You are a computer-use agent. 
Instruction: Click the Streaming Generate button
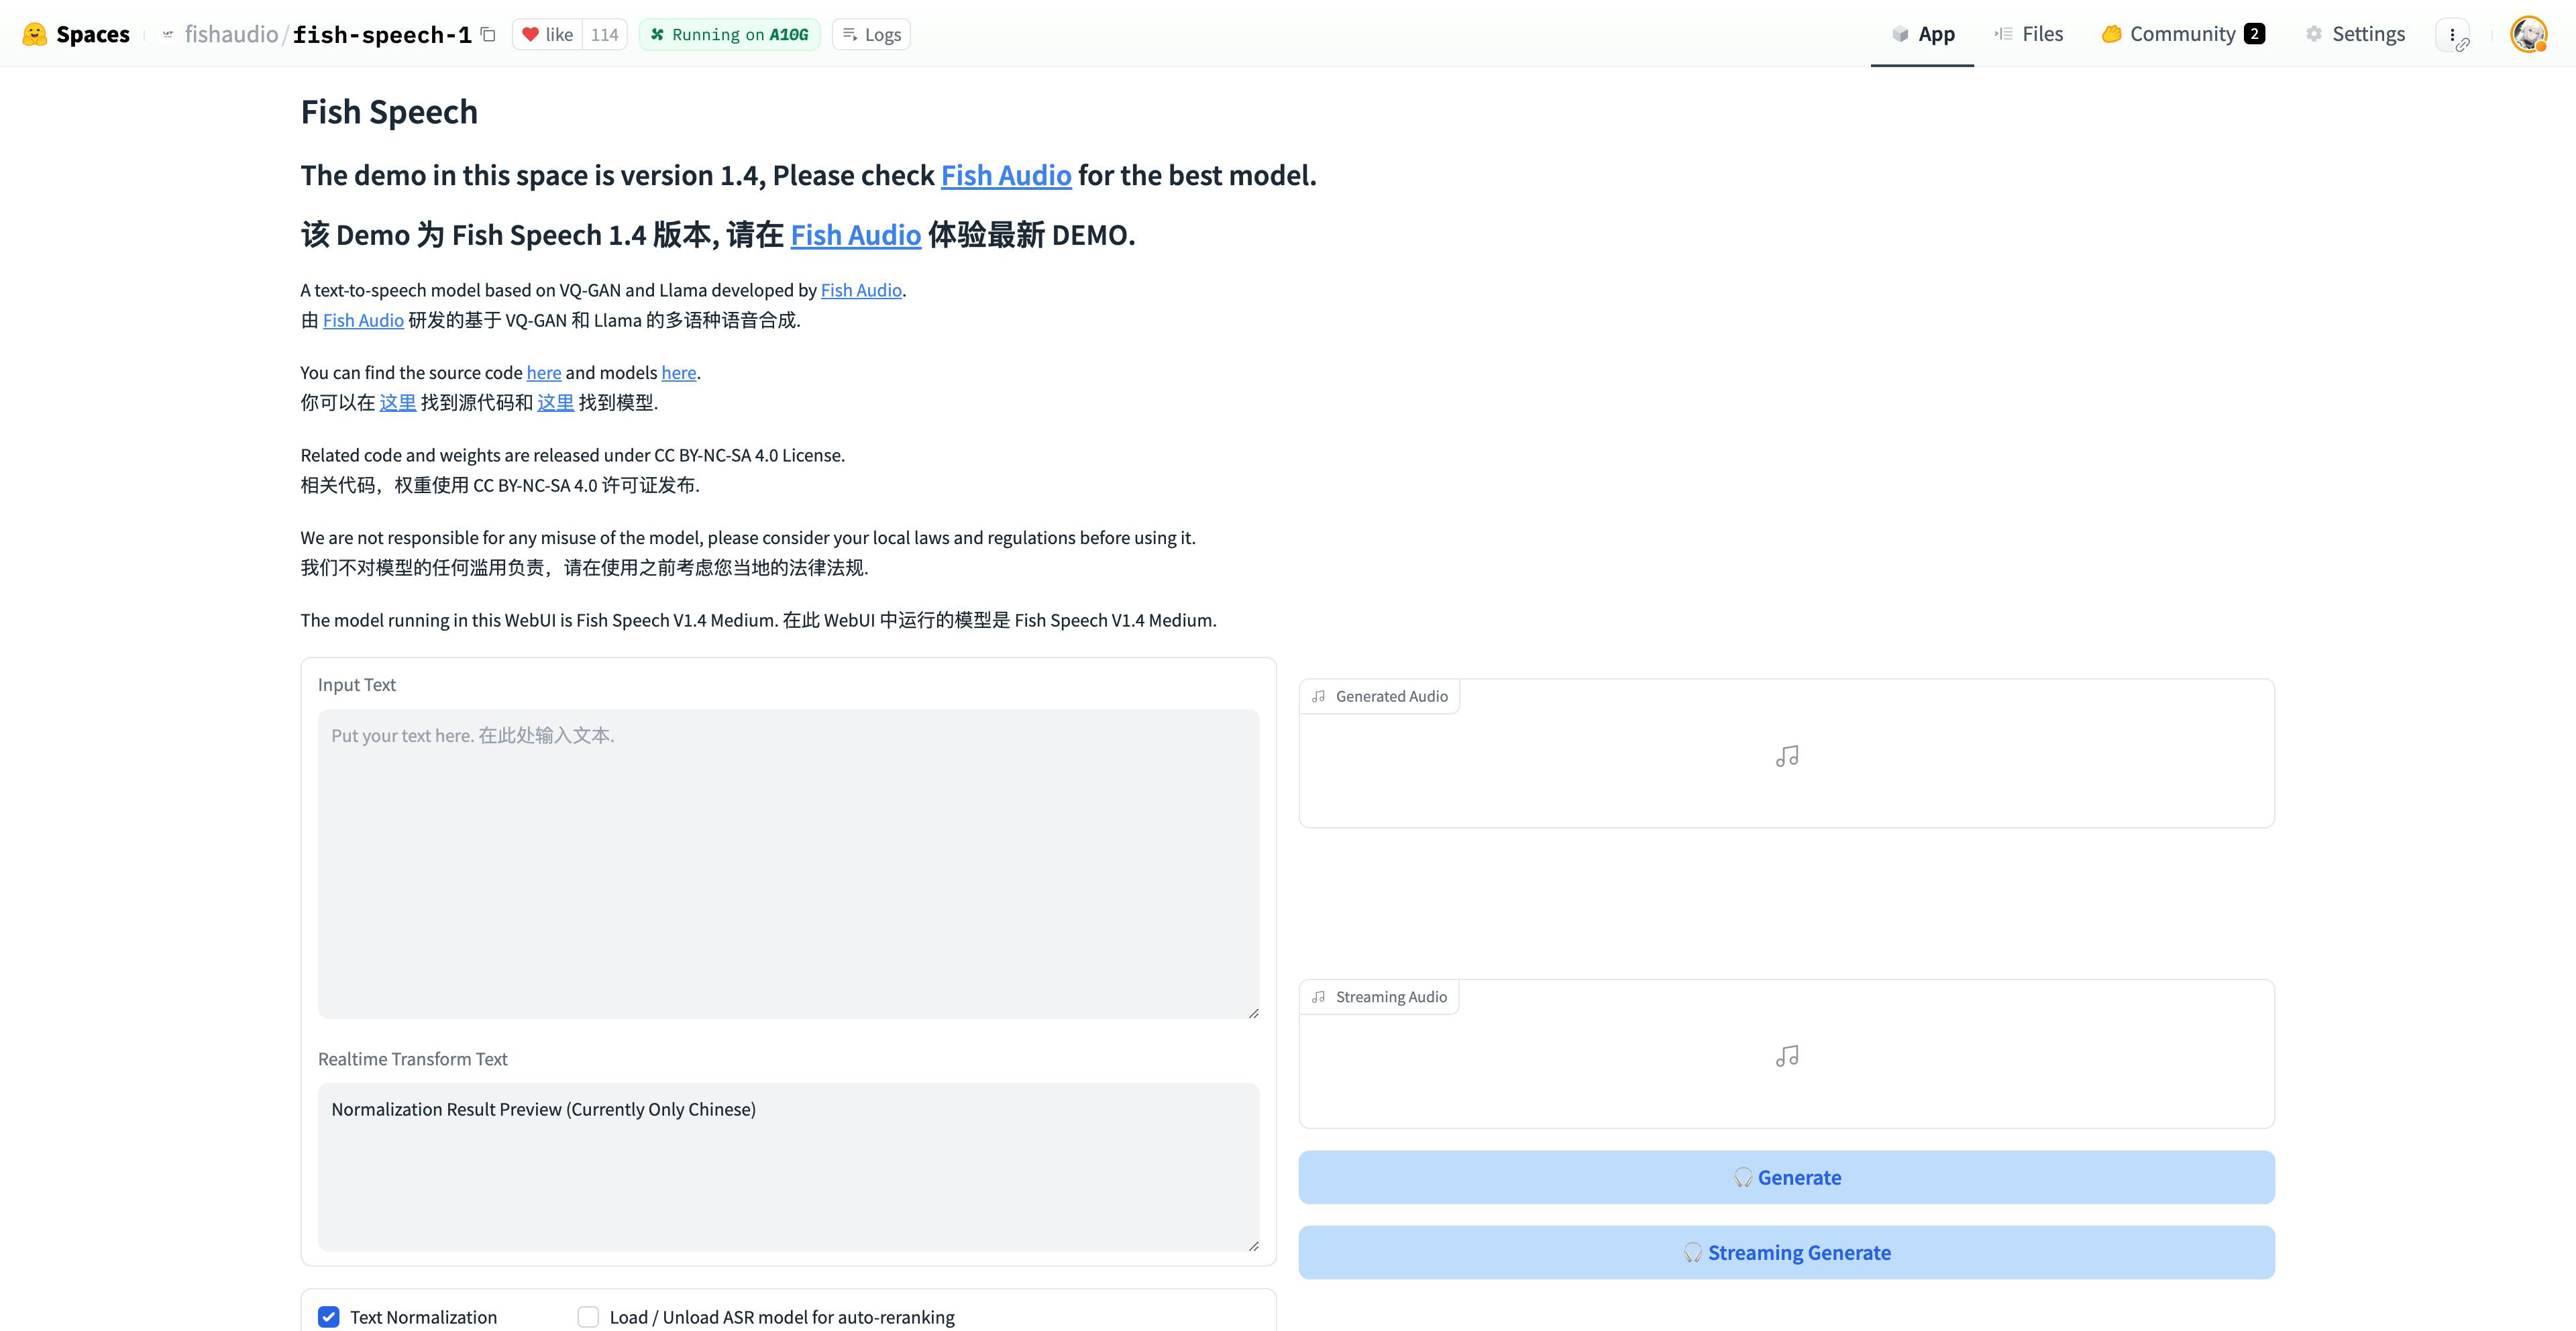(x=1787, y=1252)
